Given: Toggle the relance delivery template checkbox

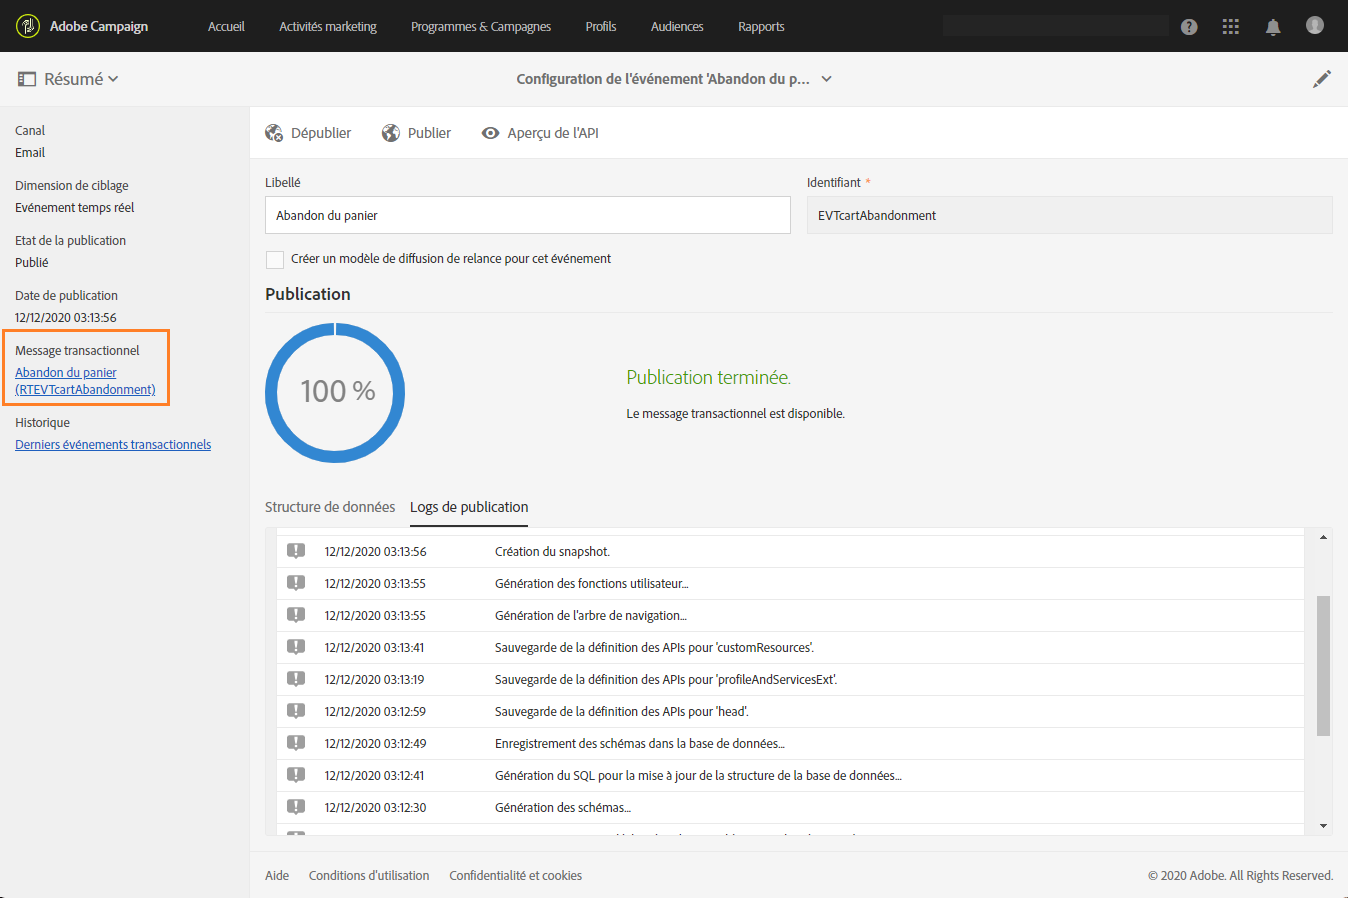Looking at the screenshot, I should [x=275, y=260].
